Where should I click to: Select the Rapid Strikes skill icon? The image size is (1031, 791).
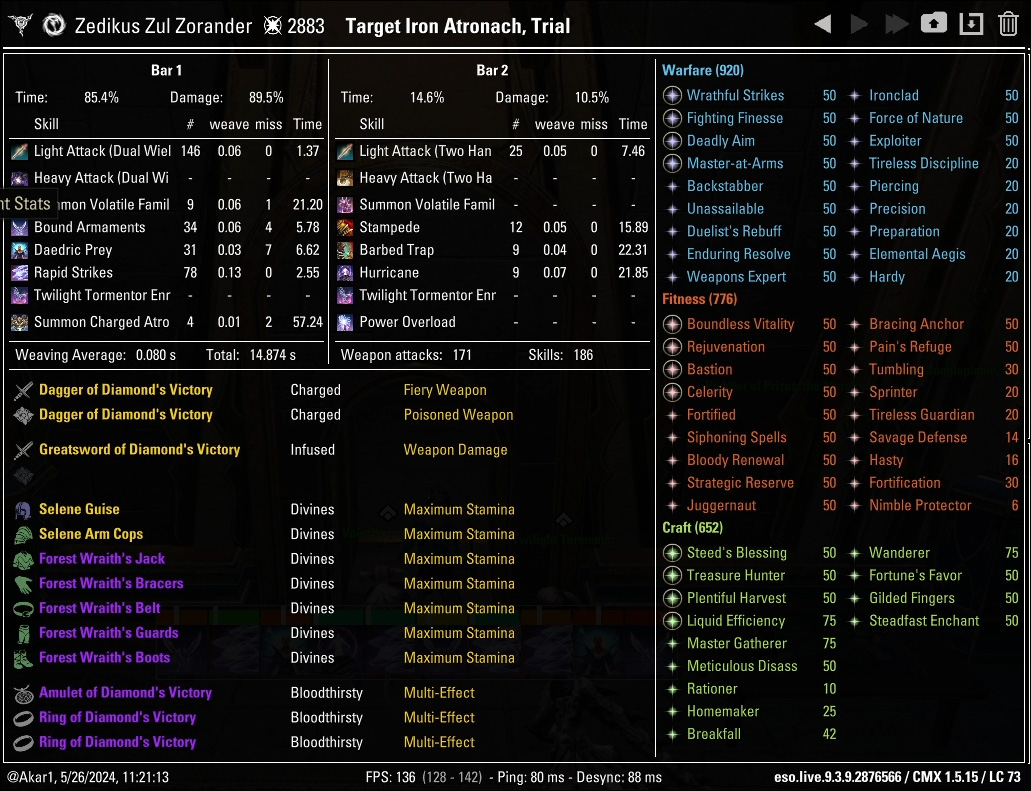20,273
